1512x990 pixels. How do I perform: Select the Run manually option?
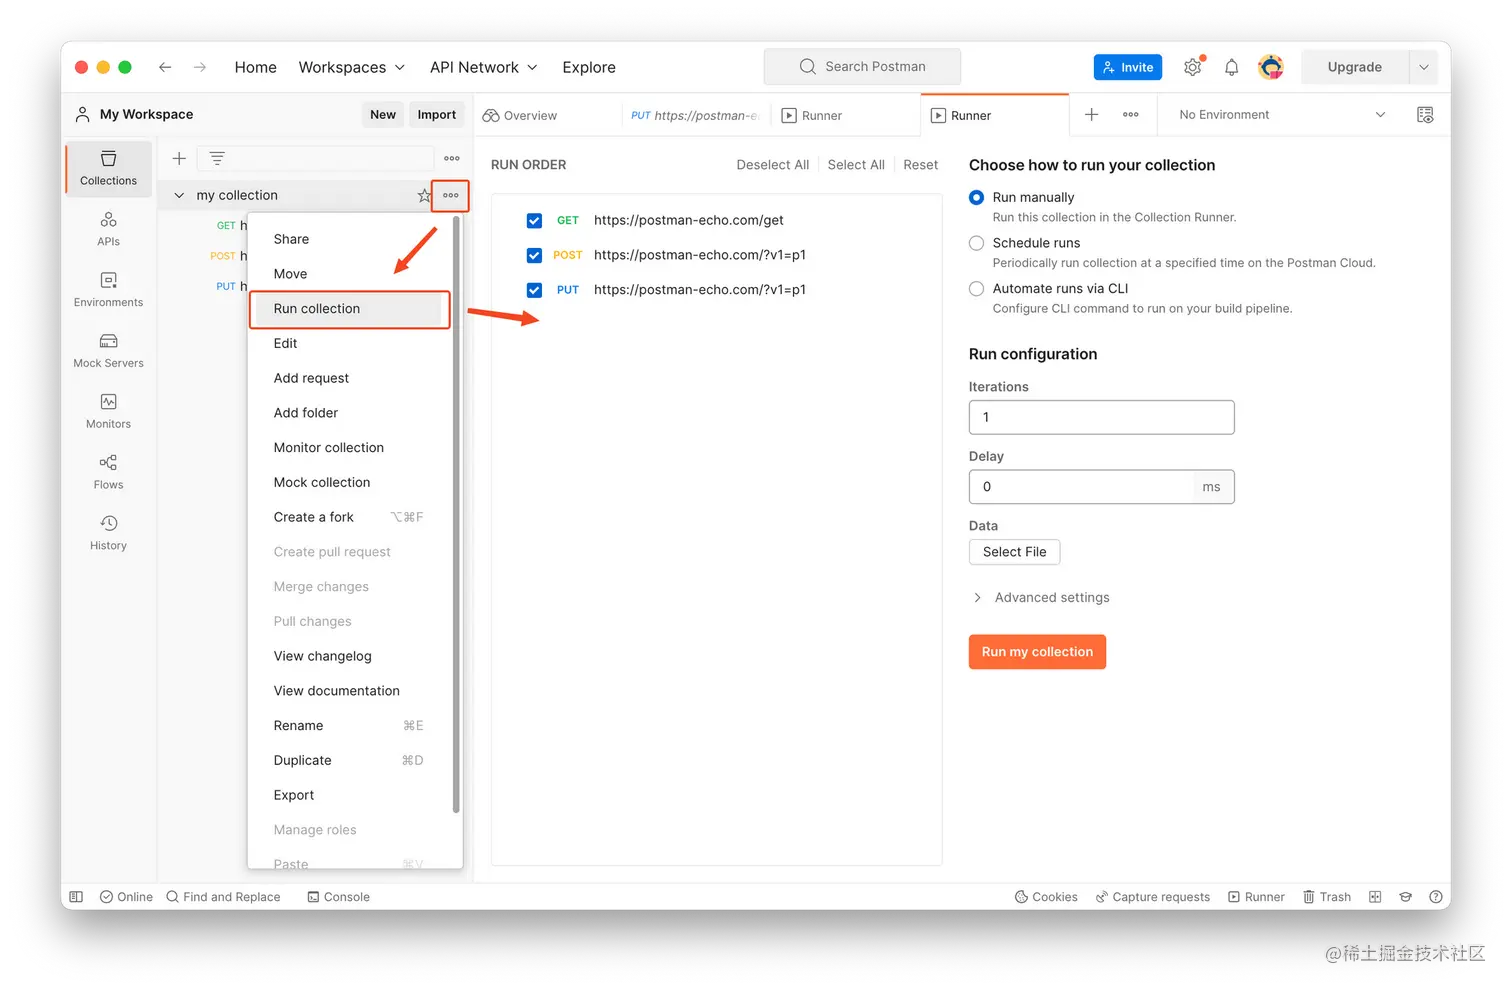(976, 197)
